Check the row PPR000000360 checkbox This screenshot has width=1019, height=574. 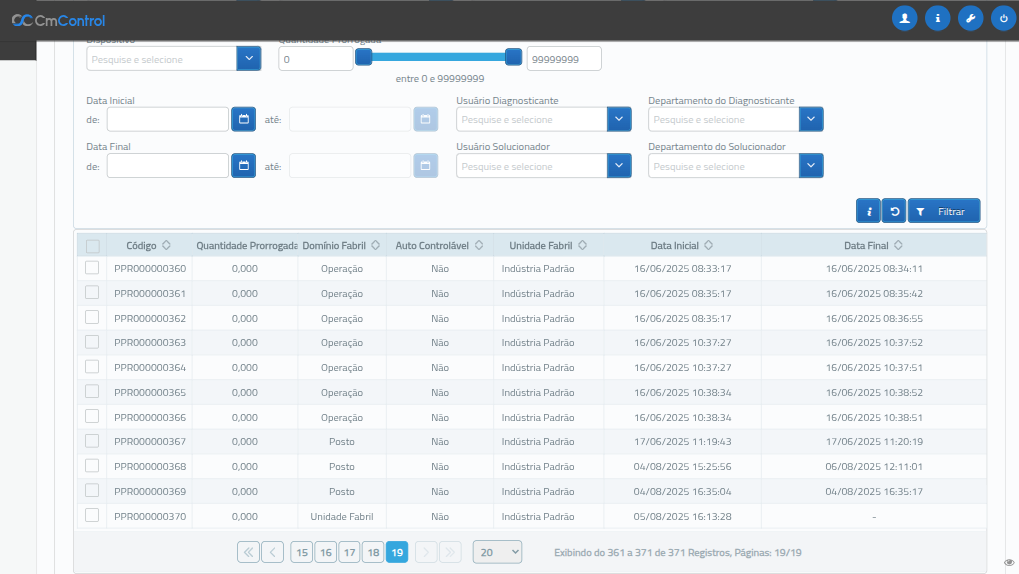point(92,268)
